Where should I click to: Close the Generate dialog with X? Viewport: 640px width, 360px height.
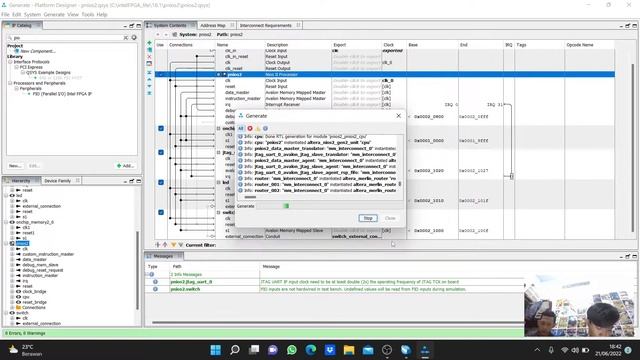tap(398, 116)
